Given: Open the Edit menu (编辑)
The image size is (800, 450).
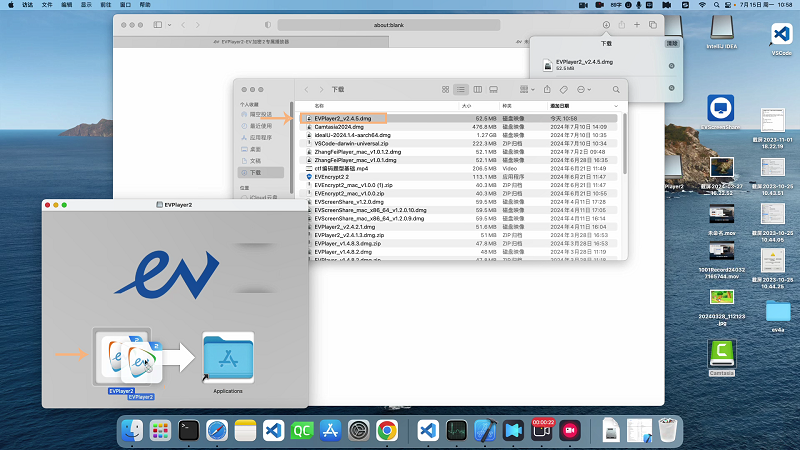Looking at the screenshot, I should [66, 5].
